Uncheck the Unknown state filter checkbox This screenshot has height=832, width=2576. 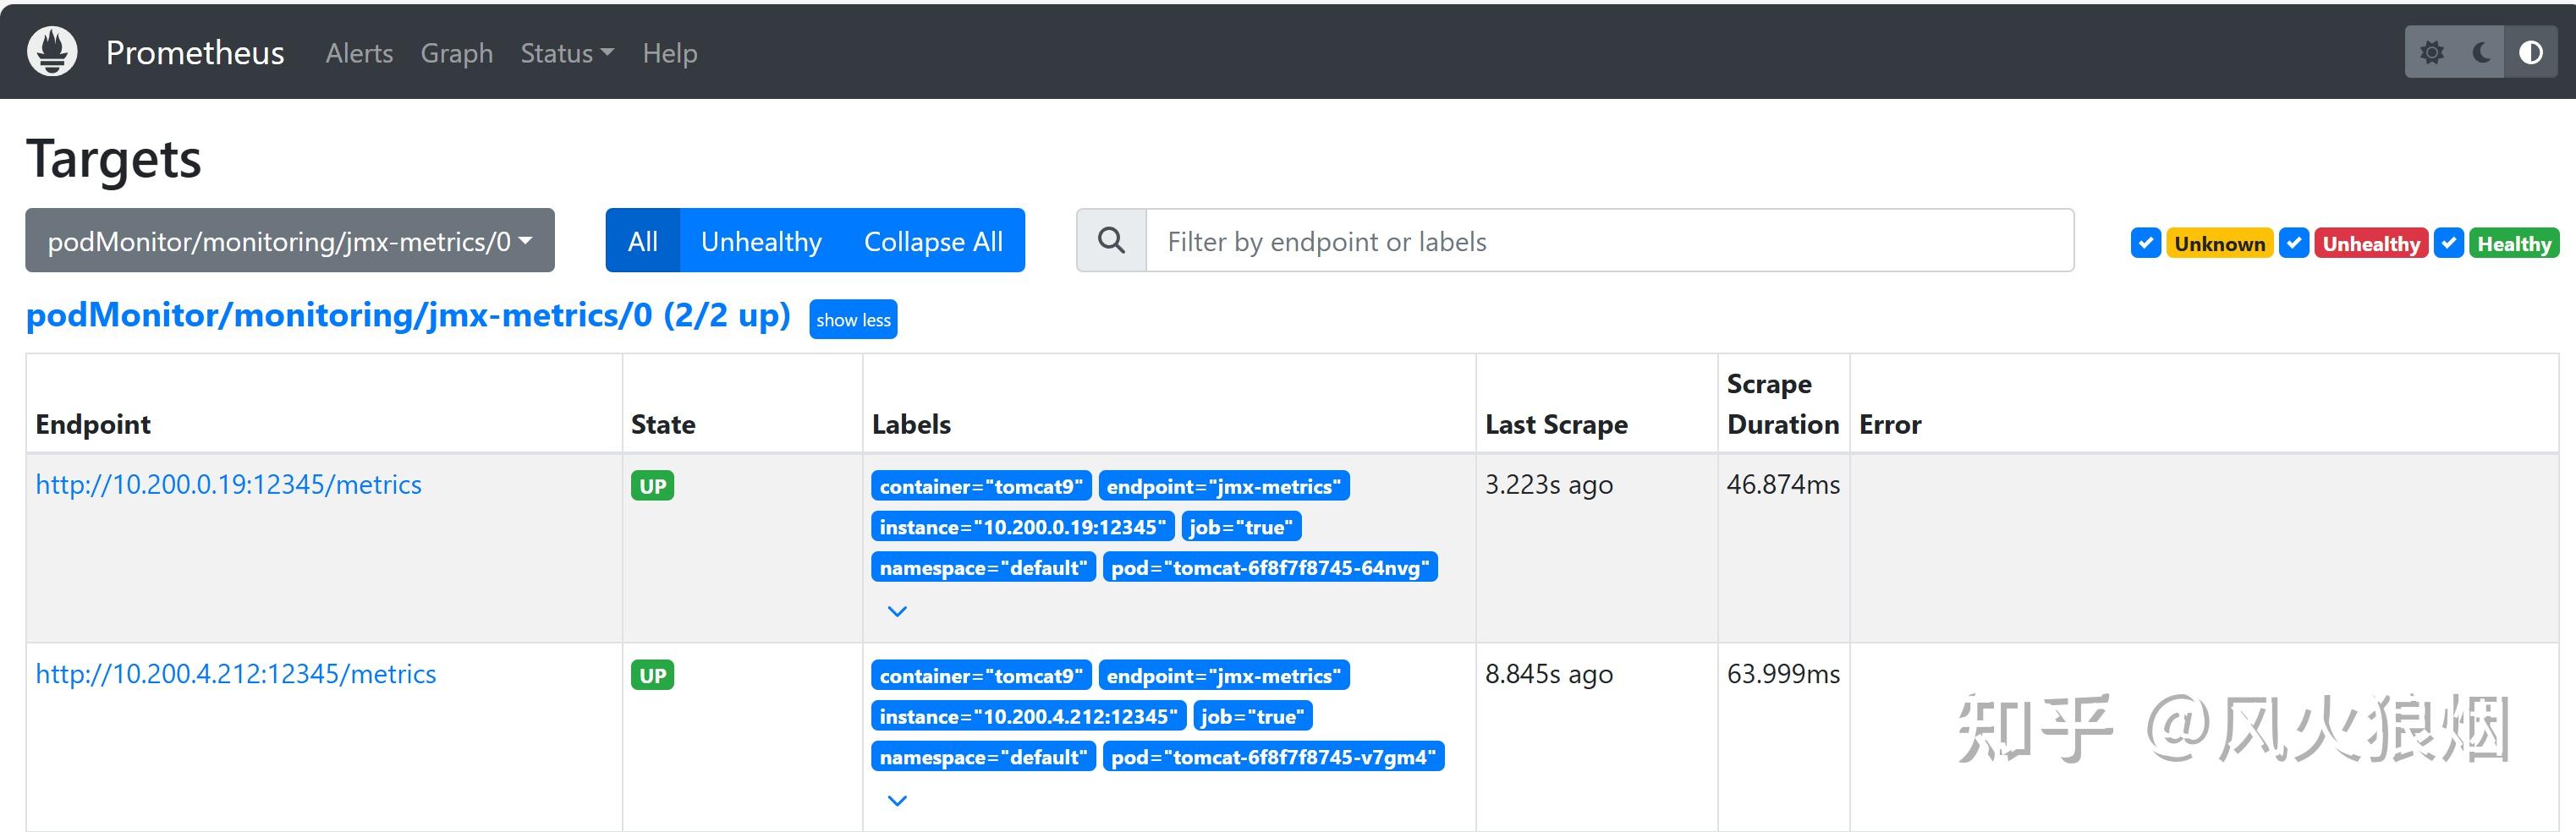2146,243
